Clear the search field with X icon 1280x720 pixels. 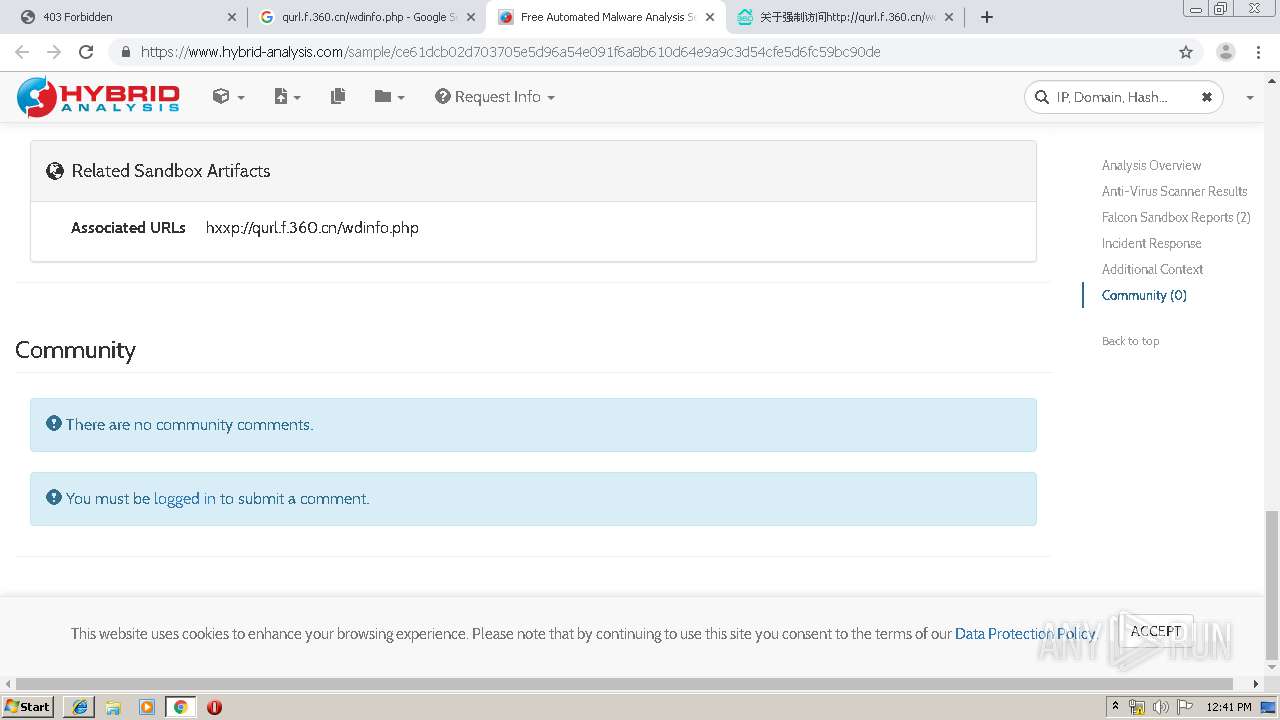tap(1206, 97)
